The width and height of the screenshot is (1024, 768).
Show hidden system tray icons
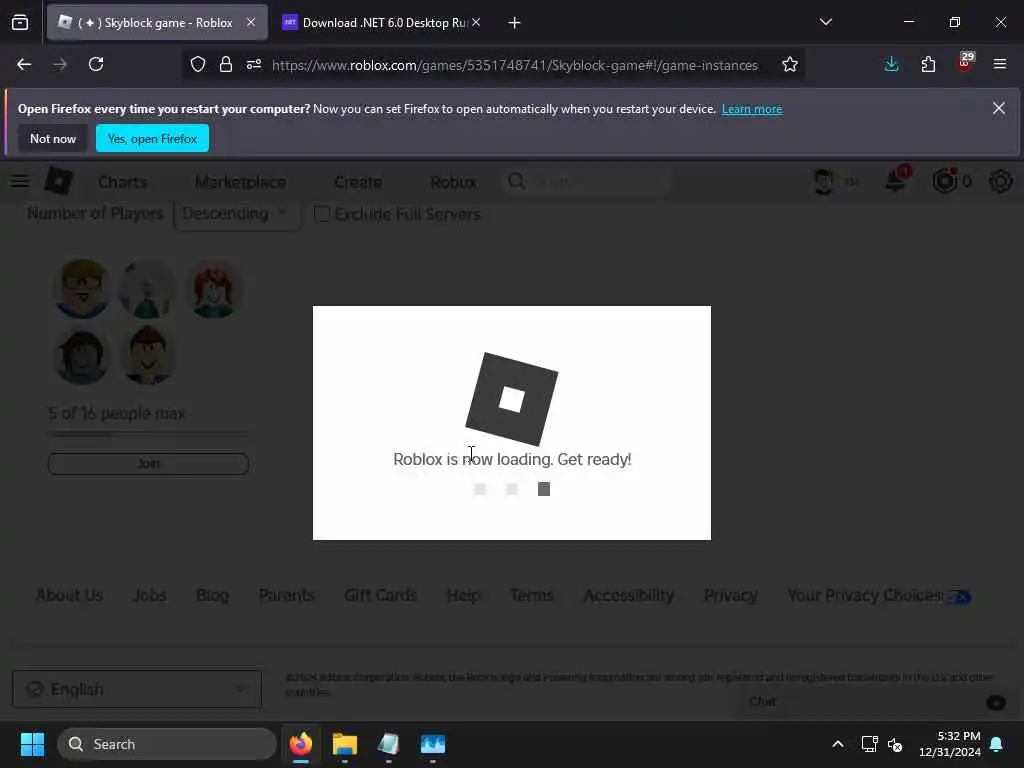point(838,744)
